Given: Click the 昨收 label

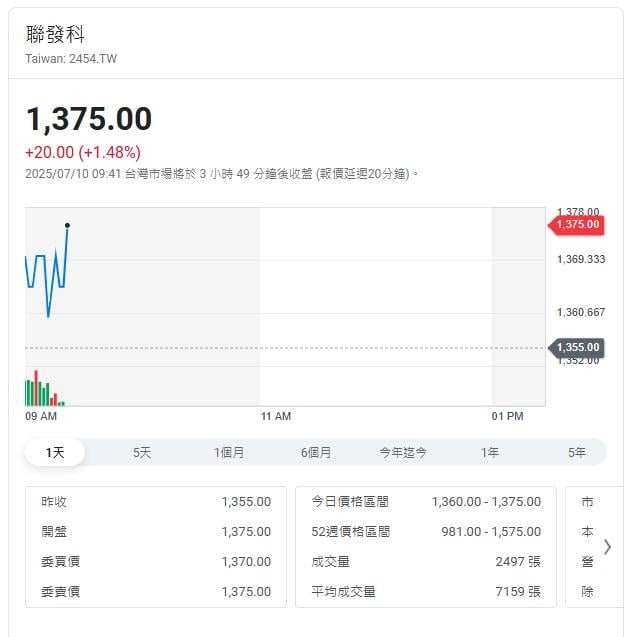Looking at the screenshot, I should (54, 502).
